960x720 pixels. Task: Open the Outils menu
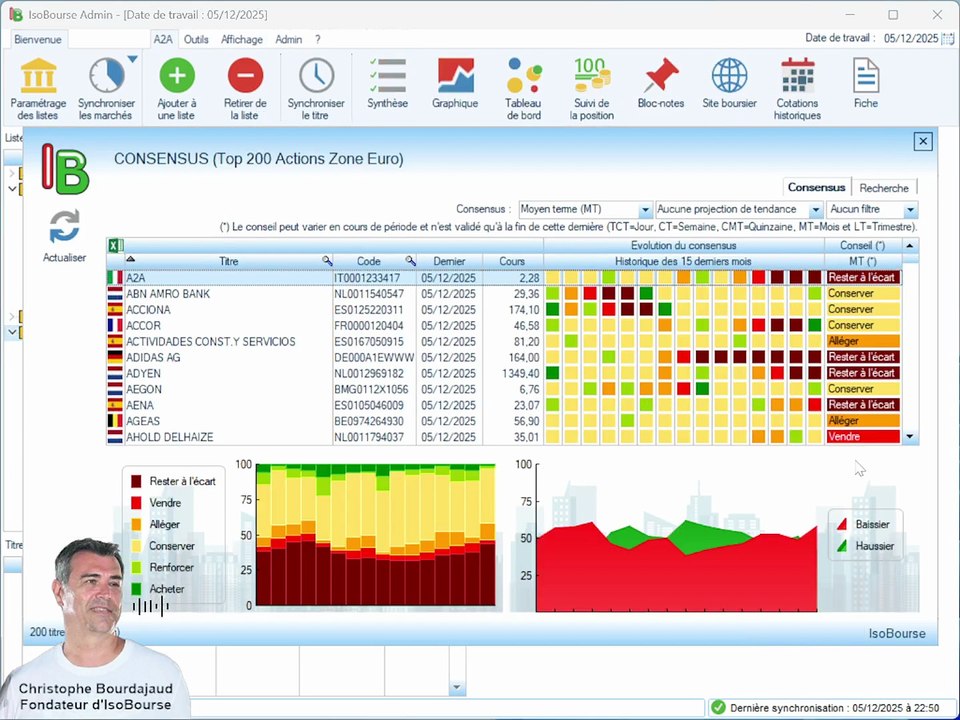pos(196,39)
